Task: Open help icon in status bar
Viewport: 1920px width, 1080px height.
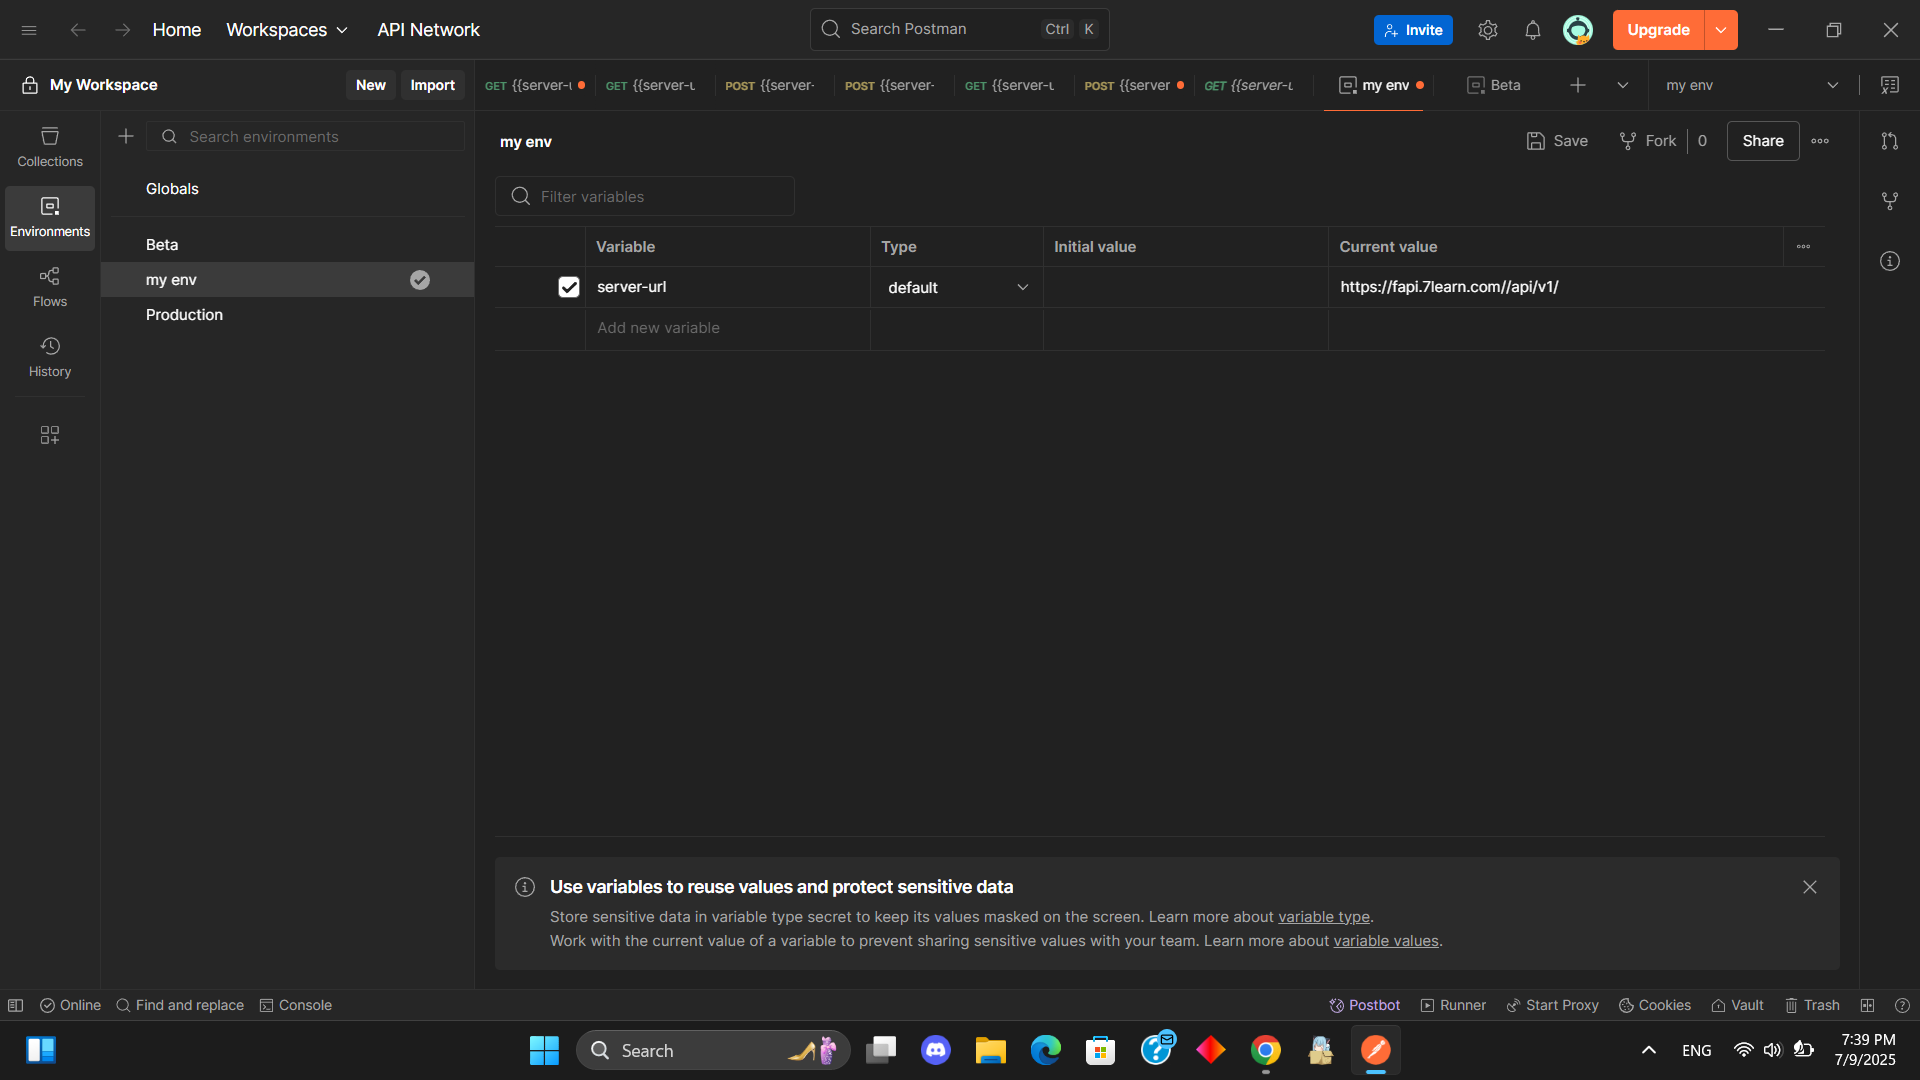Action: pyautogui.click(x=1903, y=1005)
